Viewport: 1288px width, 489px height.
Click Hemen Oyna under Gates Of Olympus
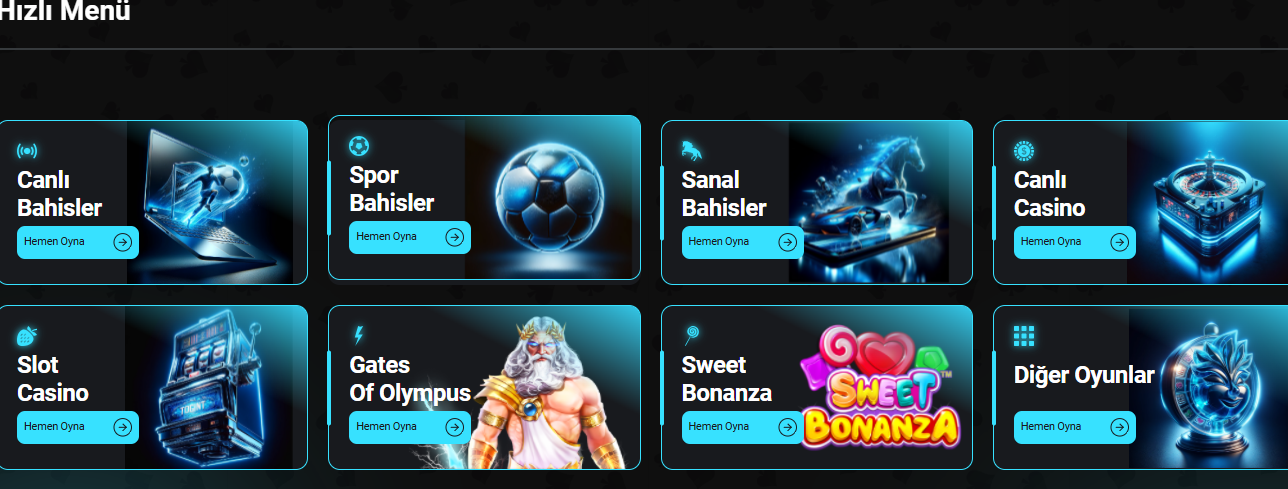click(410, 427)
